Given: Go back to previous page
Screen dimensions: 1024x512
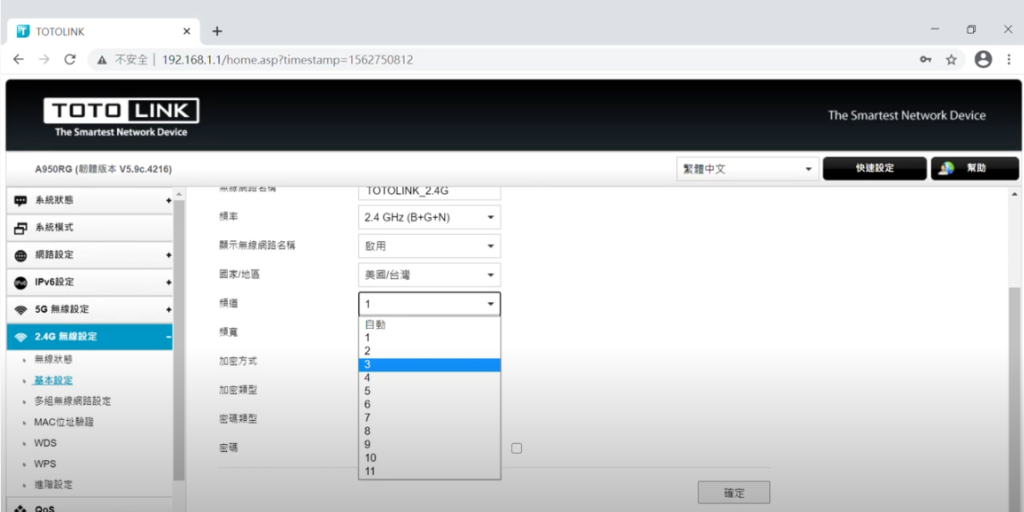Looking at the screenshot, I should pyautogui.click(x=18, y=59).
